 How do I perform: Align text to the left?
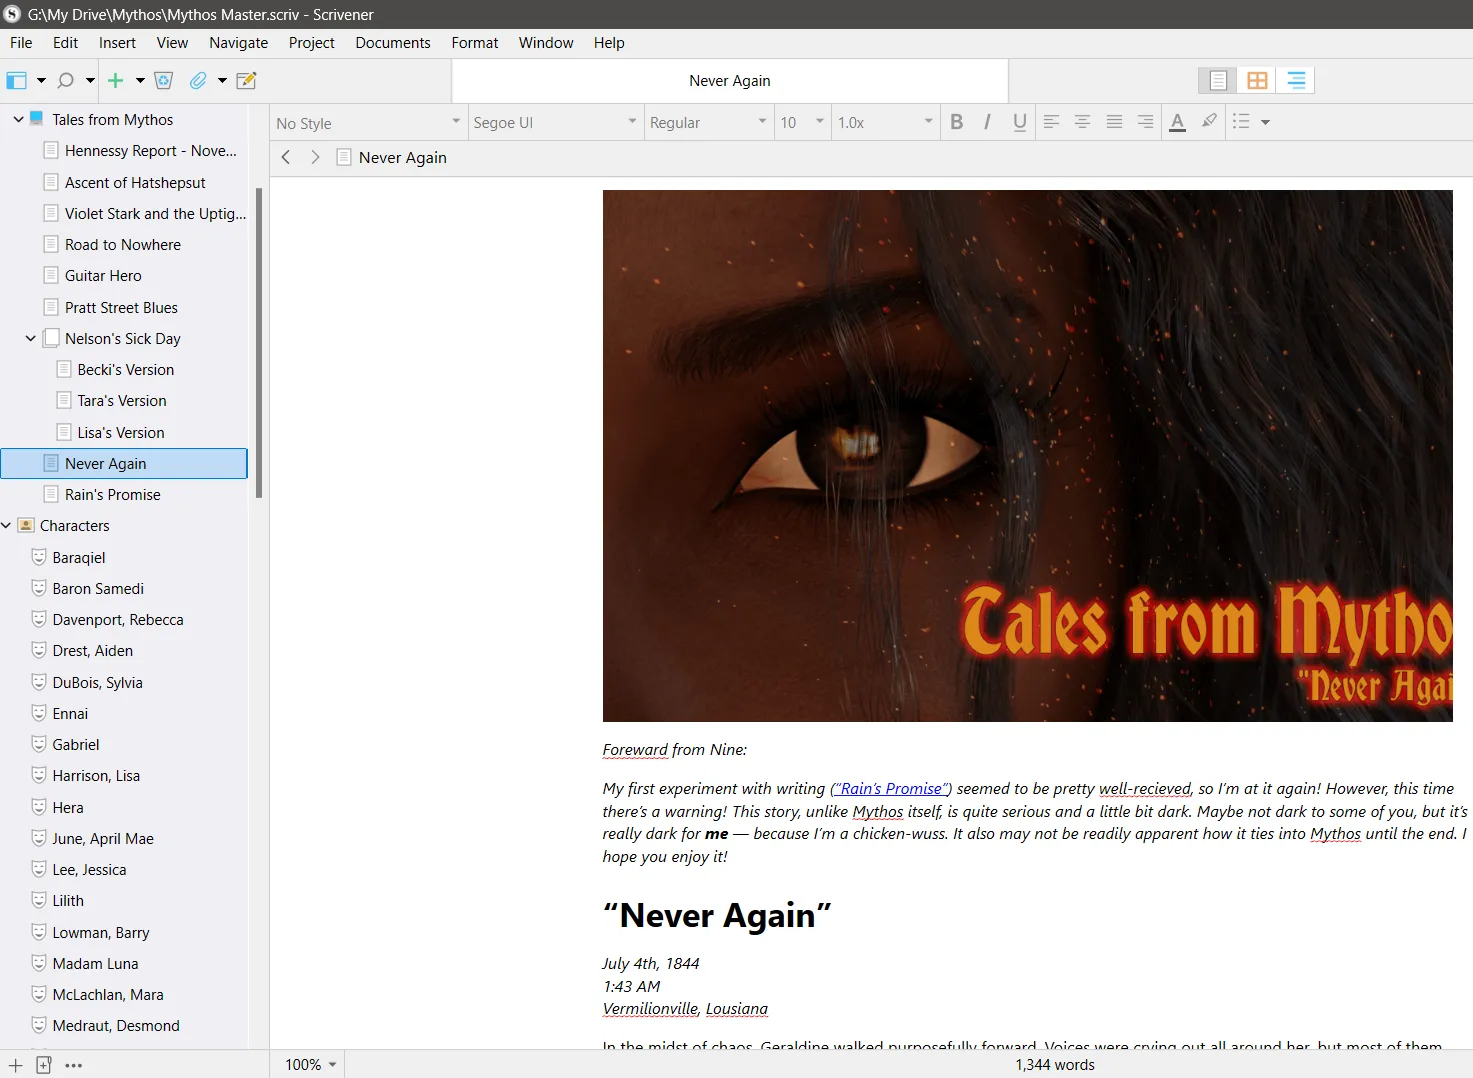pyautogui.click(x=1051, y=121)
